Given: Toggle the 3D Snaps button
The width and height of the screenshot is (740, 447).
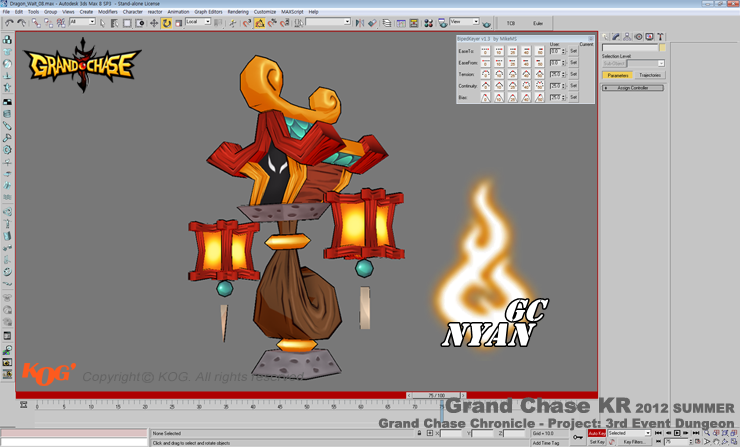Looking at the screenshot, I should pos(247,23).
